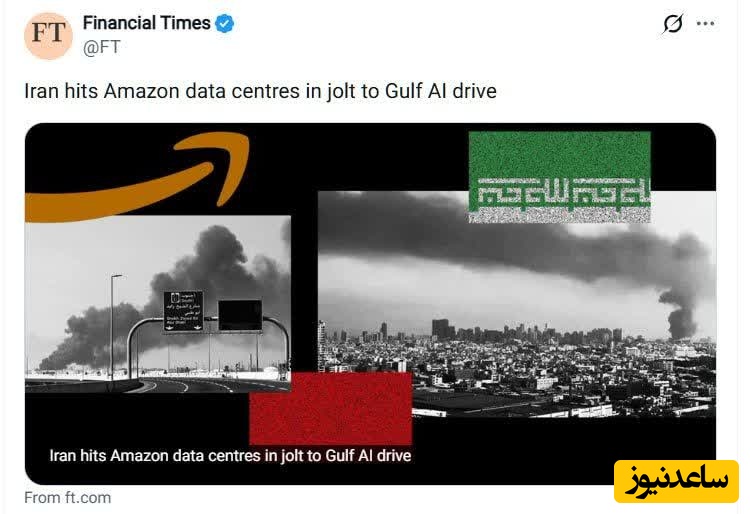Open the left highway smoke photo
The image size is (750, 514).
(x=158, y=304)
